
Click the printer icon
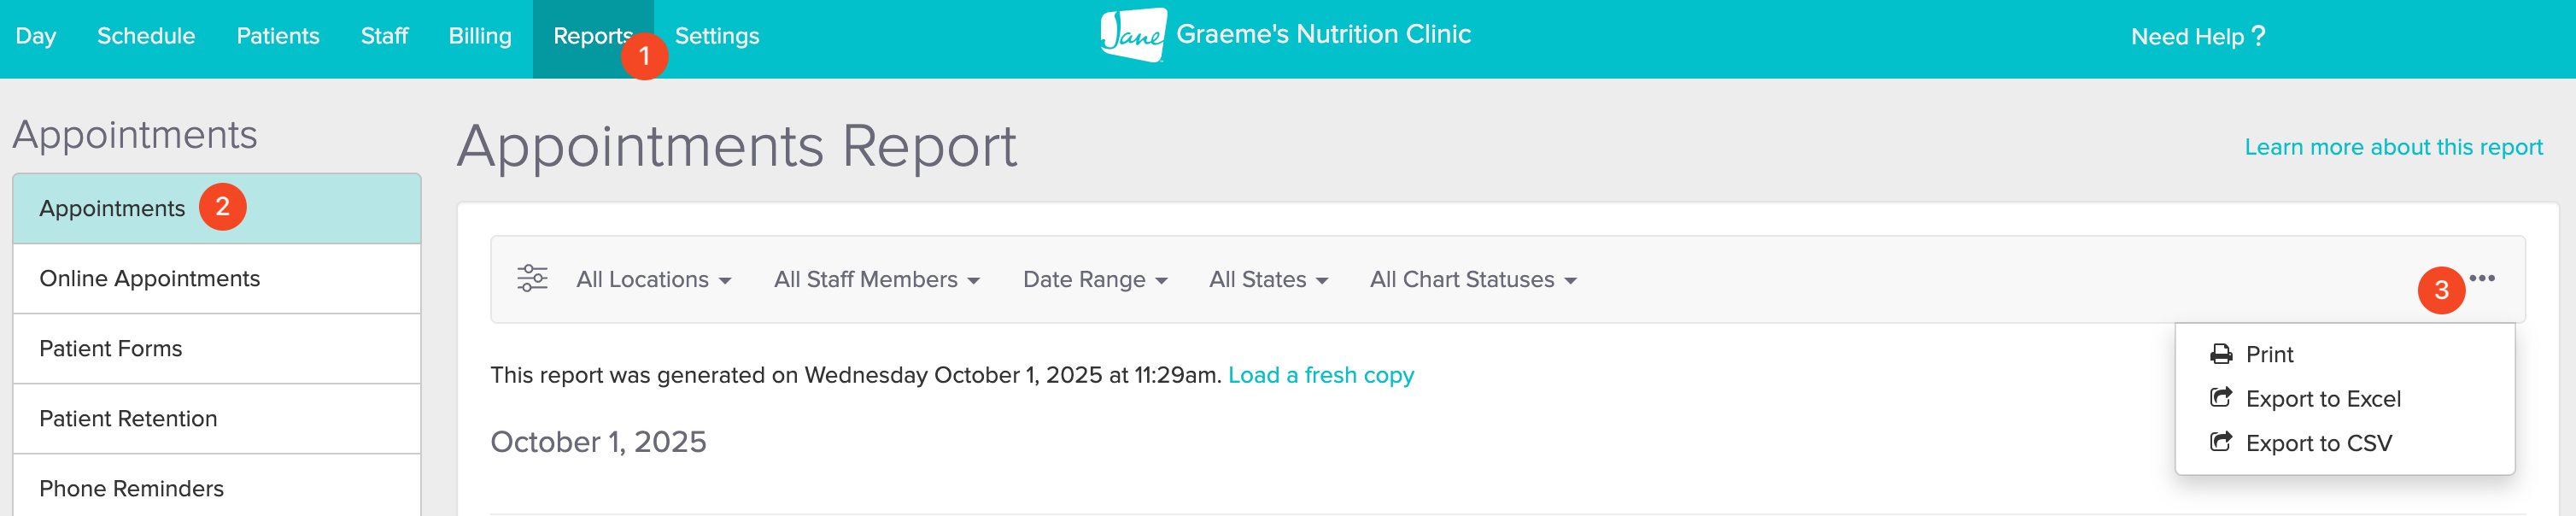2221,354
